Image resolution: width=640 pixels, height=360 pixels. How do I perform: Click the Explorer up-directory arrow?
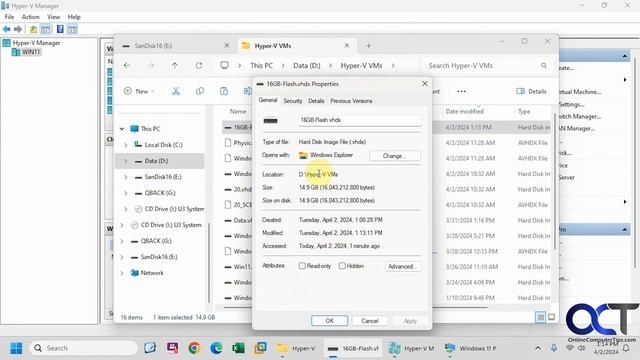point(175,65)
